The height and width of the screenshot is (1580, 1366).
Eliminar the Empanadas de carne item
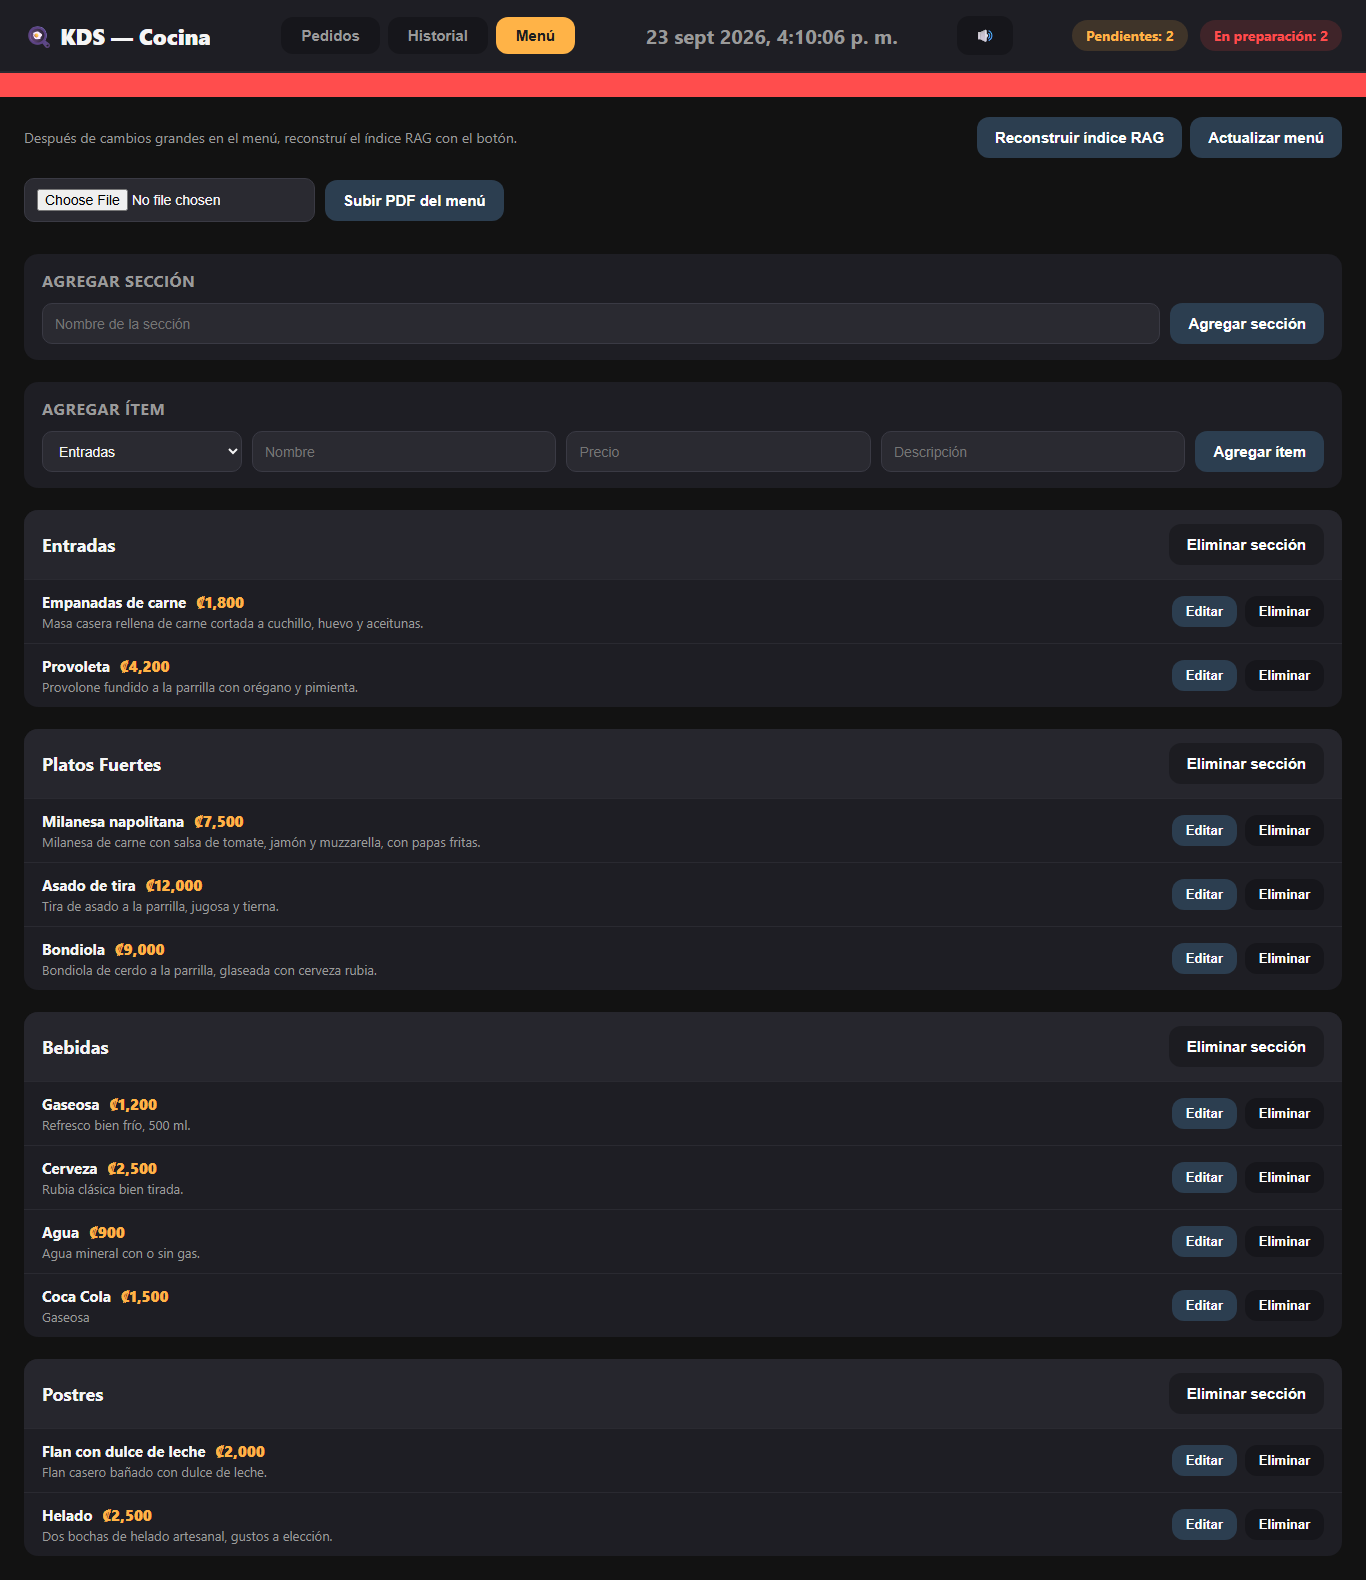(1284, 611)
